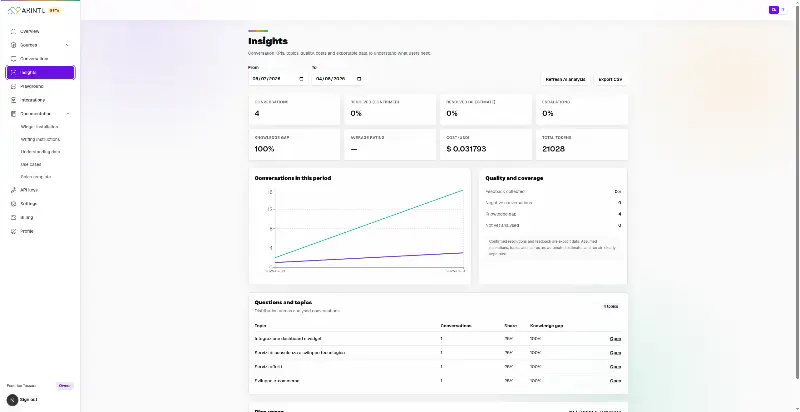Click the 'Conversations in this period' chart title
The image size is (800, 412).
[x=292, y=178]
